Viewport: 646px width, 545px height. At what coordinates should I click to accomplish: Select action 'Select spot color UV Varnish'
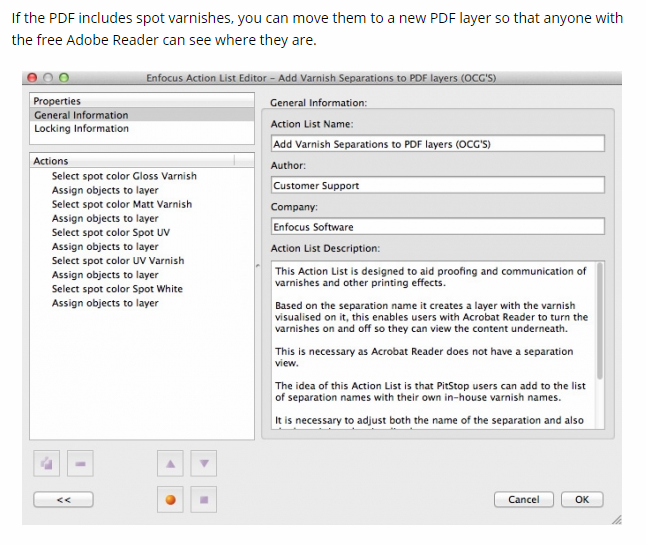click(x=118, y=260)
